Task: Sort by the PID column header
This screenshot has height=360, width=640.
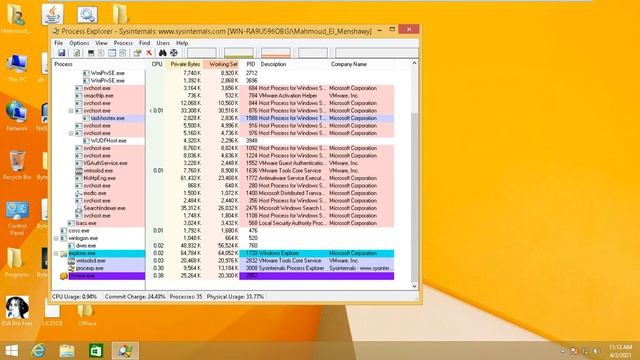Action: 250,64
